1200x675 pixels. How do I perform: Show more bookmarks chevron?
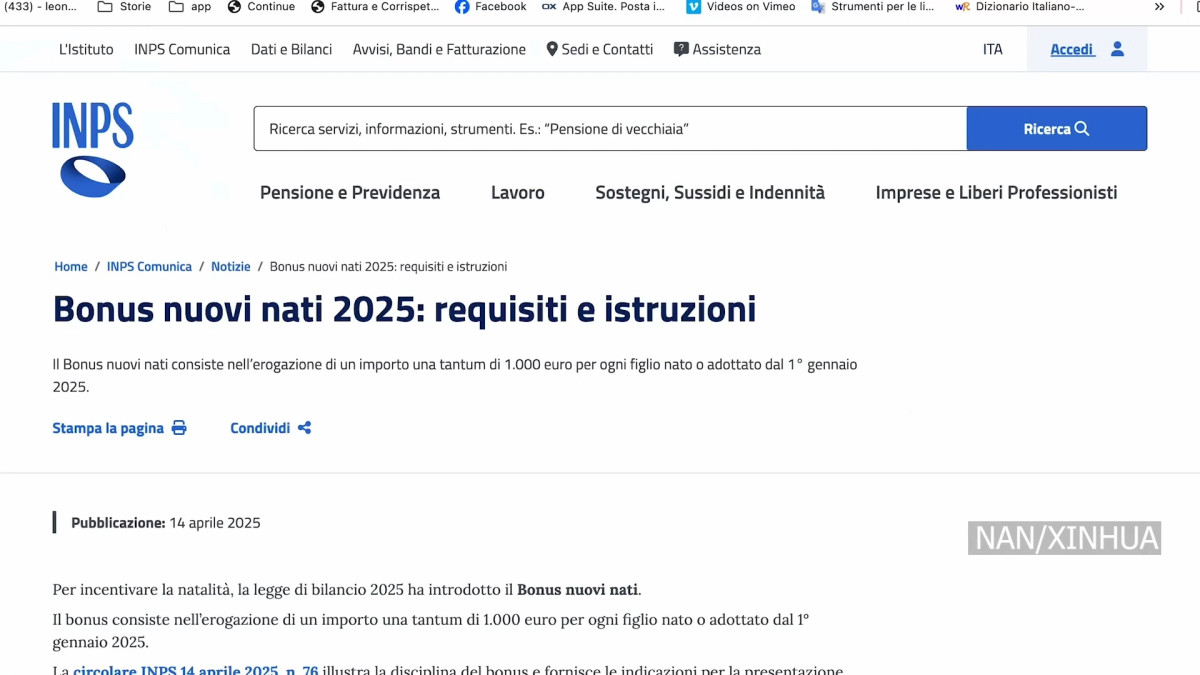1159,6
